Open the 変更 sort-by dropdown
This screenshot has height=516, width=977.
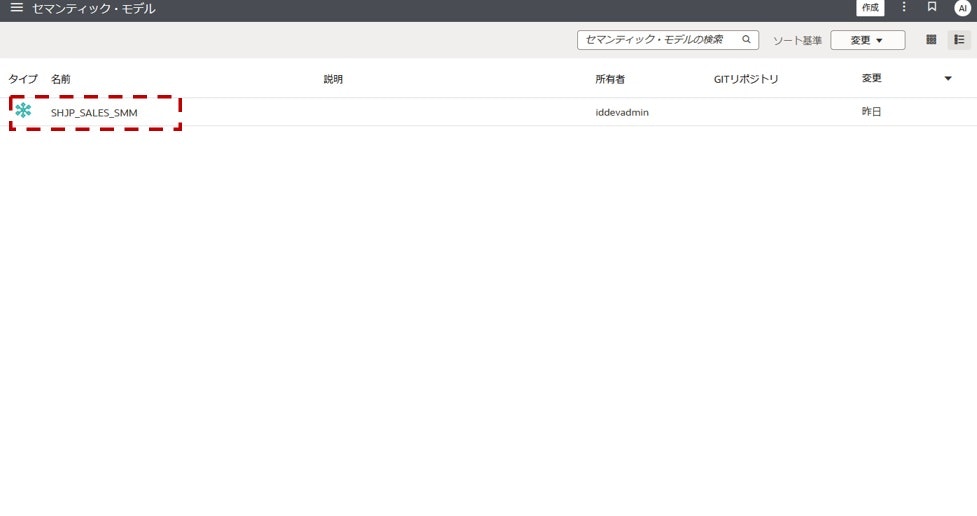pyautogui.click(x=867, y=40)
